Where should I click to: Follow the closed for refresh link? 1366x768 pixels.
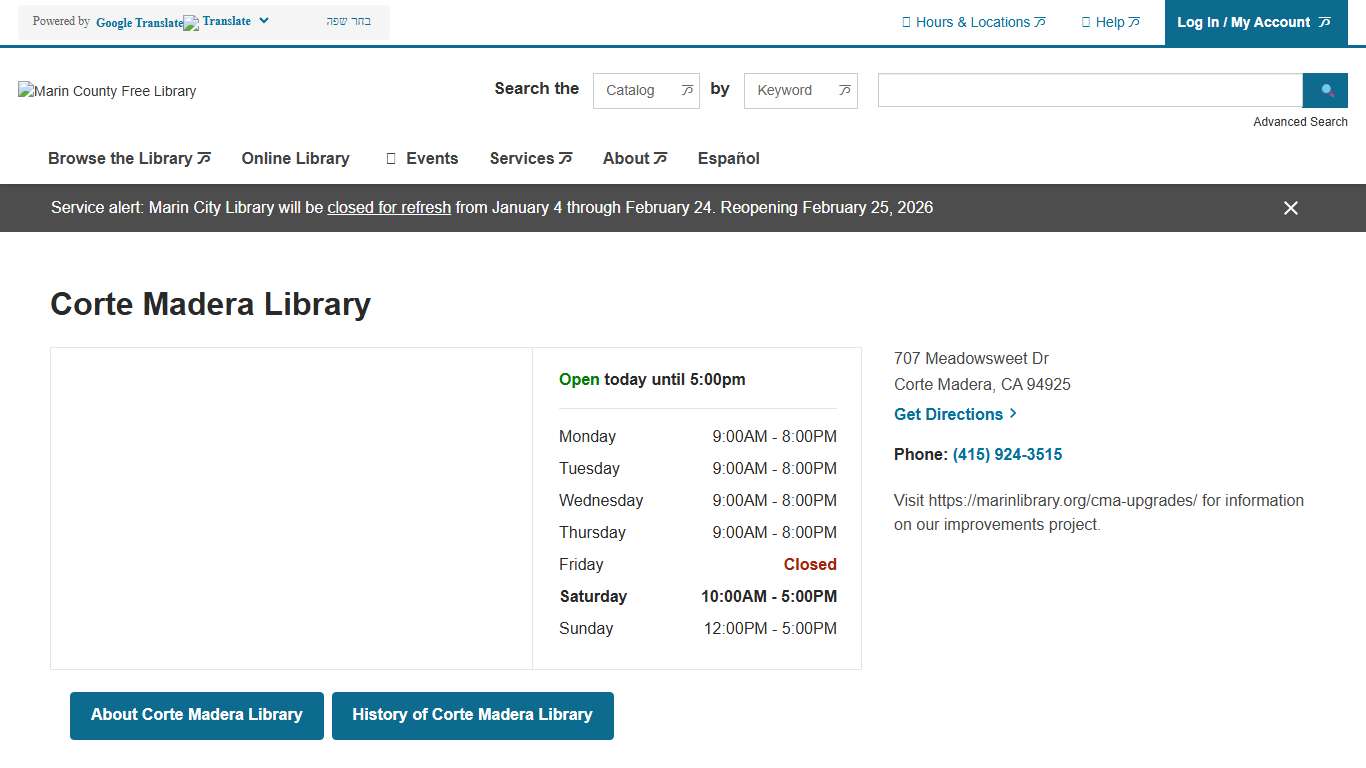click(388, 207)
